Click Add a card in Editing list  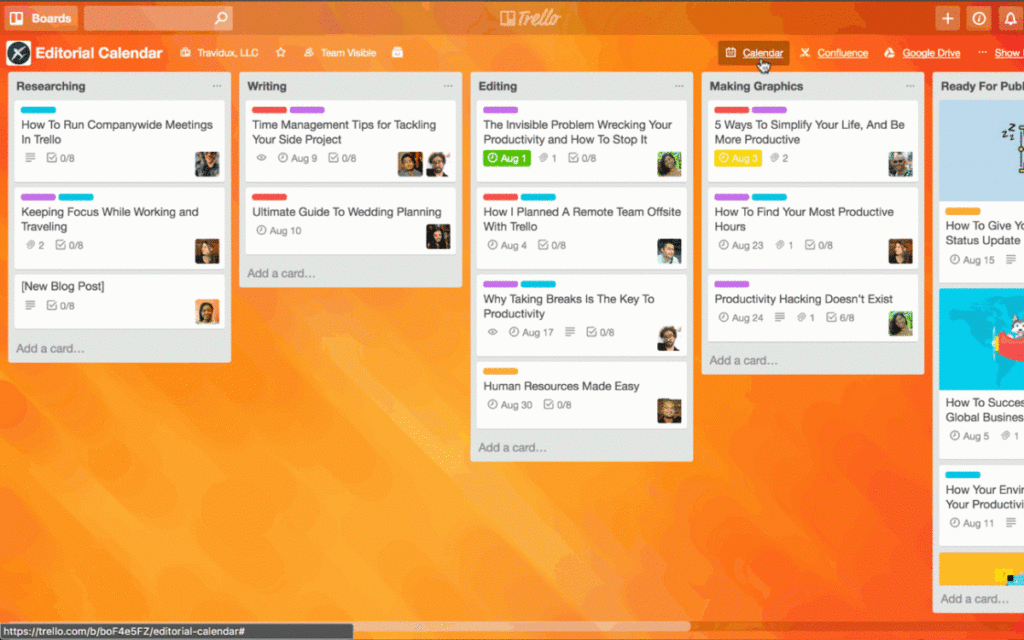513,448
